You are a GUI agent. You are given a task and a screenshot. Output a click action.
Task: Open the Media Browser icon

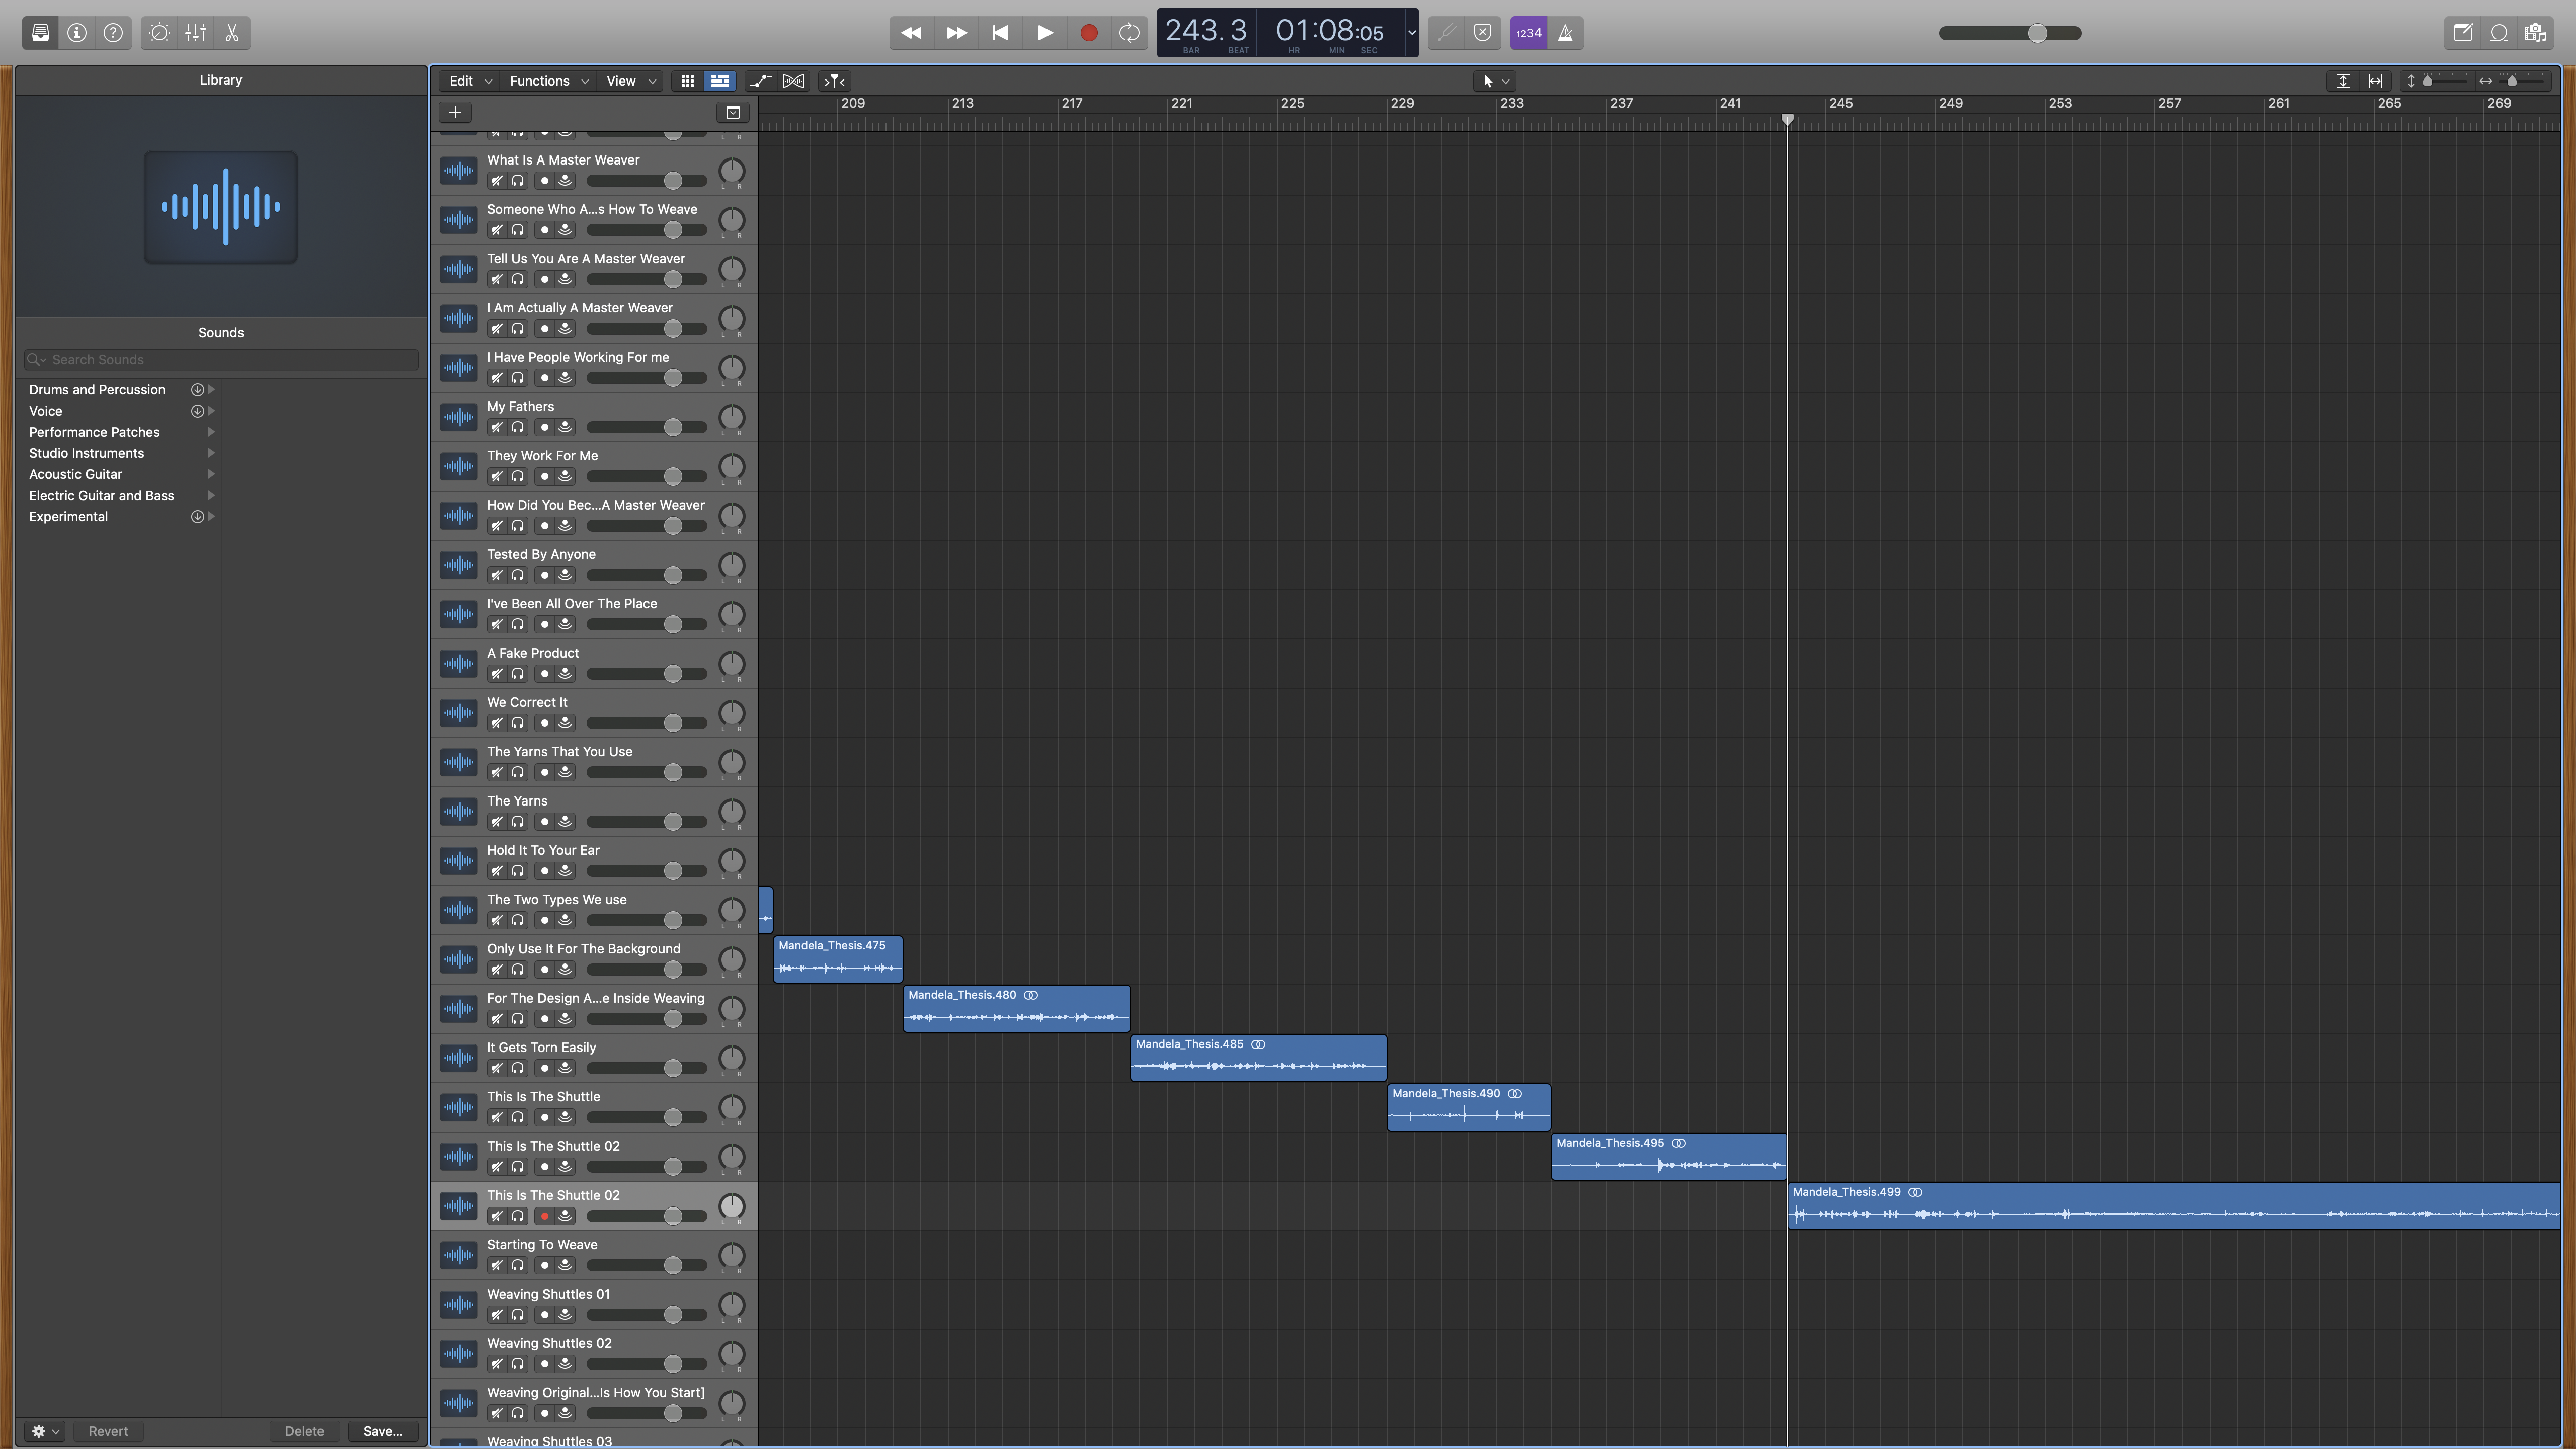[x=2535, y=33]
